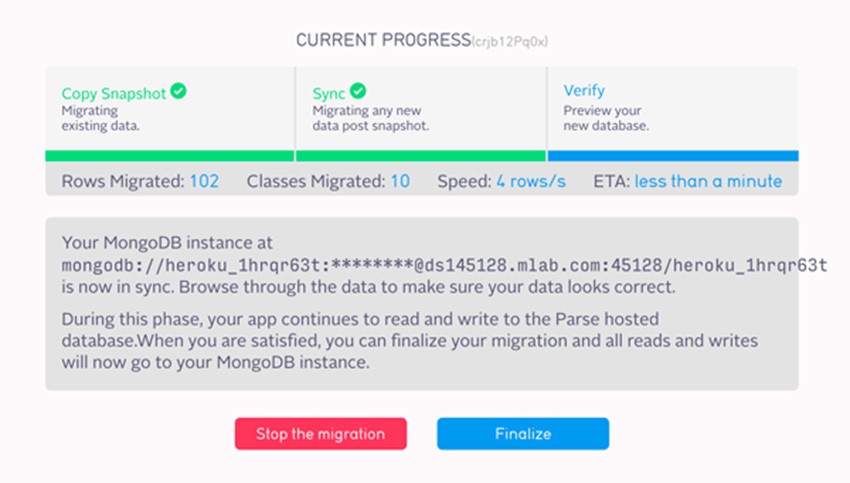Click the 'Preview your new database' description

pos(606,118)
